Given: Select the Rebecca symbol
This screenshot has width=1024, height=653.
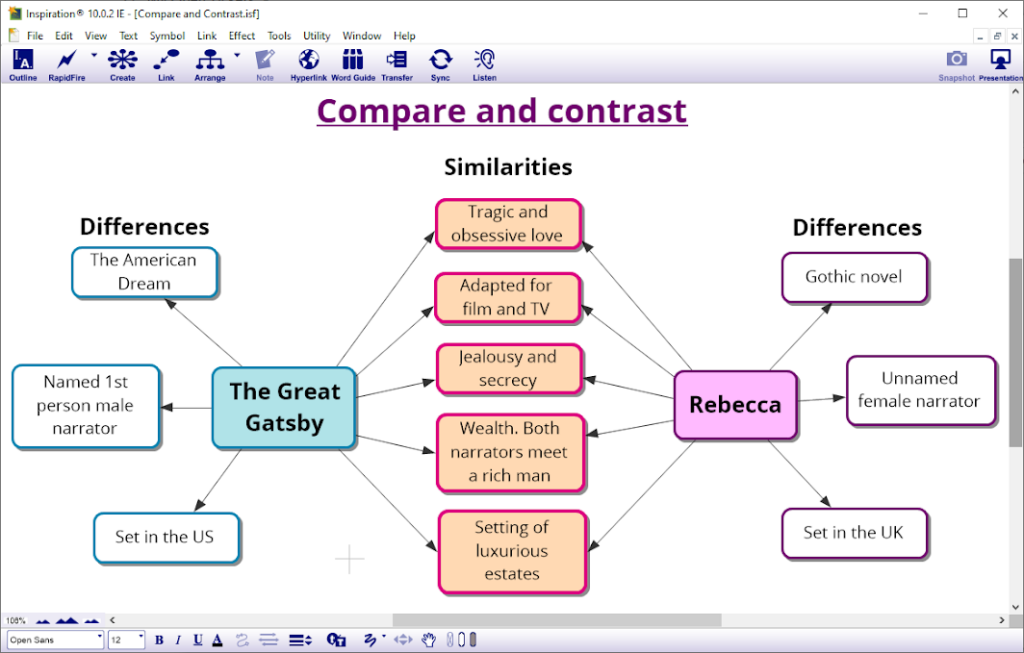Looking at the screenshot, I should tap(735, 405).
